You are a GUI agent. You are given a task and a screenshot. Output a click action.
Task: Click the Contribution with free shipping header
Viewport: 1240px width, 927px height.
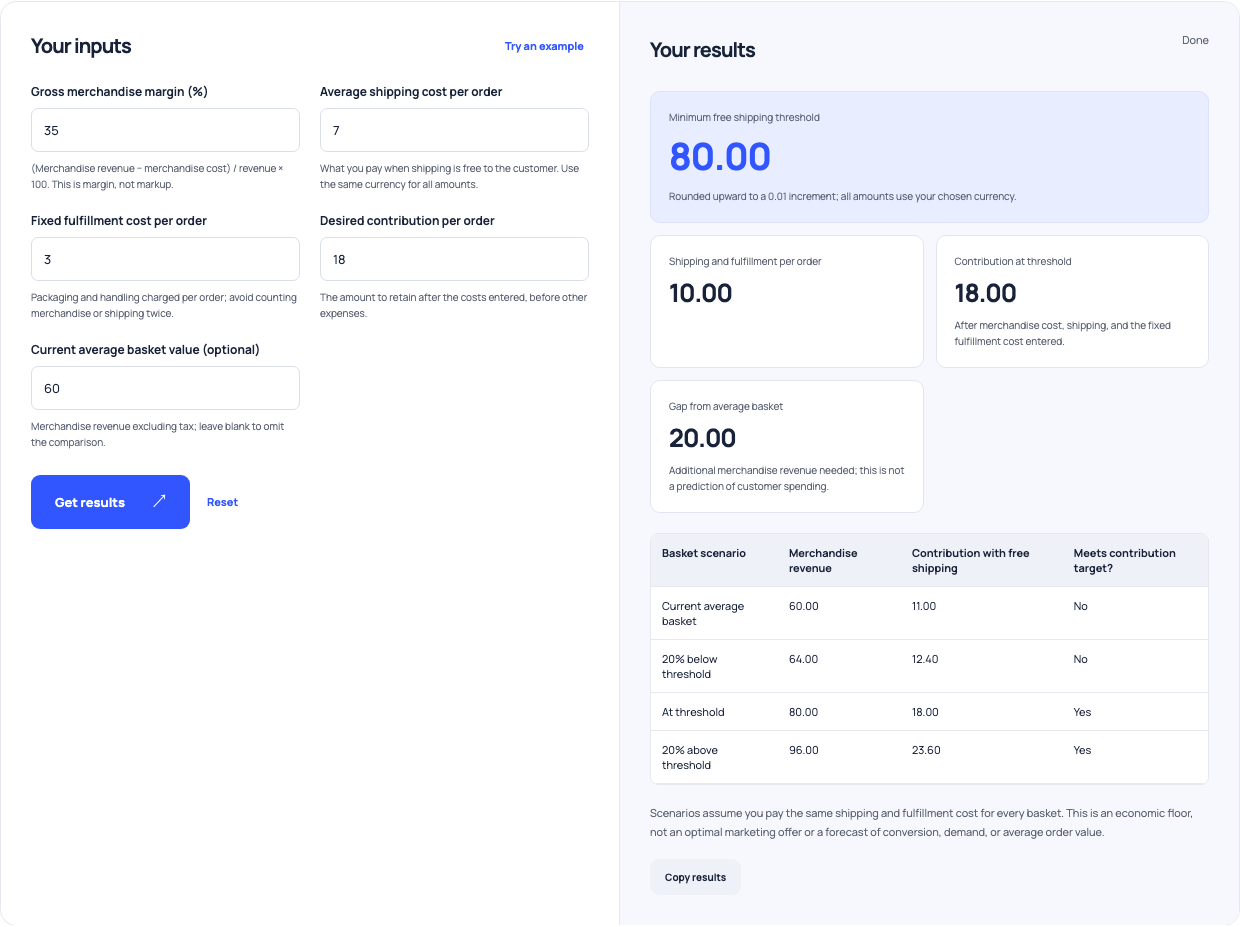coord(970,560)
